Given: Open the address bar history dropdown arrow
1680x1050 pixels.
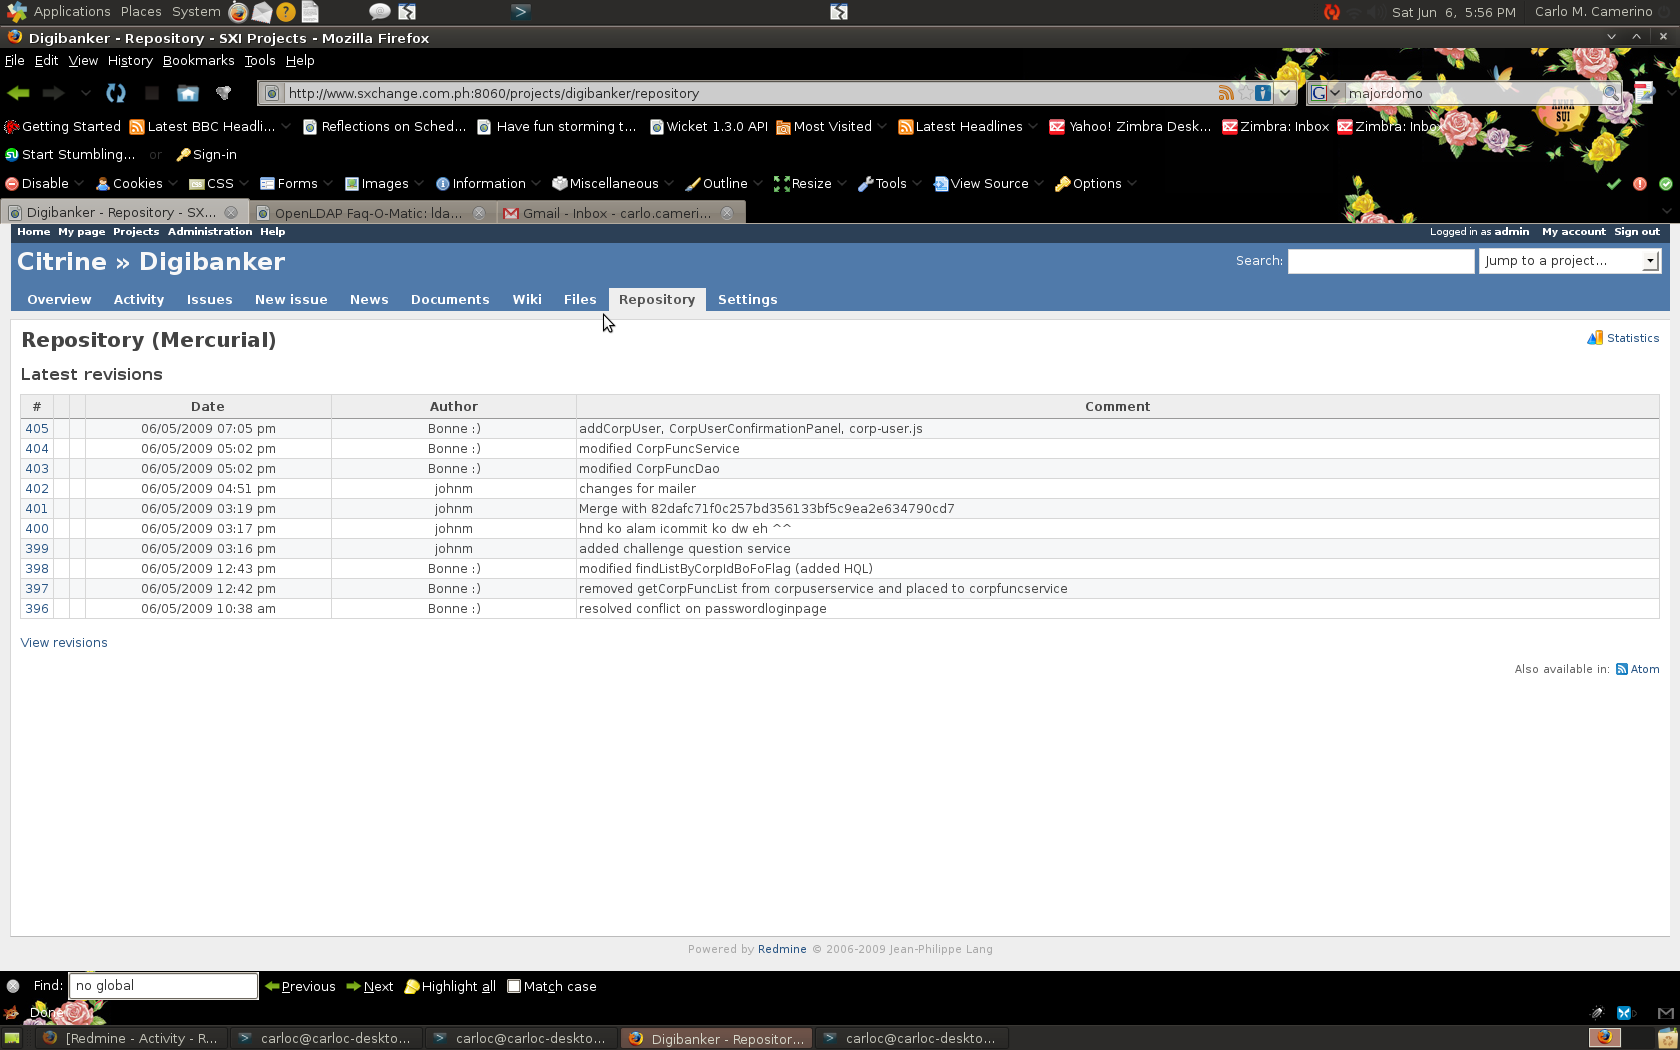Looking at the screenshot, I should (x=1285, y=93).
